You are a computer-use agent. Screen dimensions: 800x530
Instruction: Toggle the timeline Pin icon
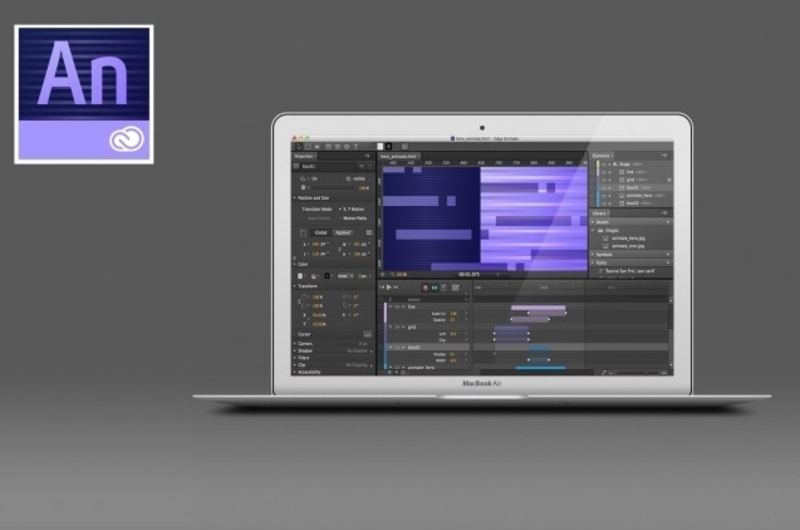[443, 288]
